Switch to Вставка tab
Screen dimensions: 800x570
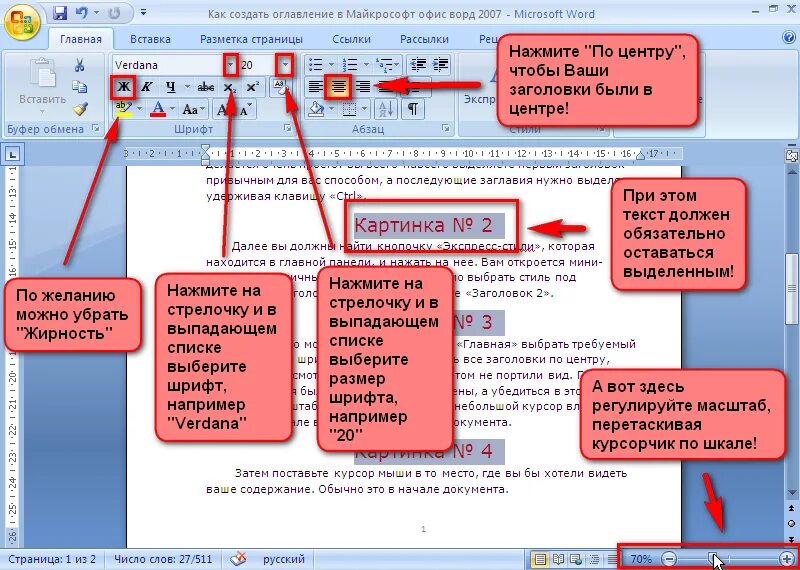point(150,39)
